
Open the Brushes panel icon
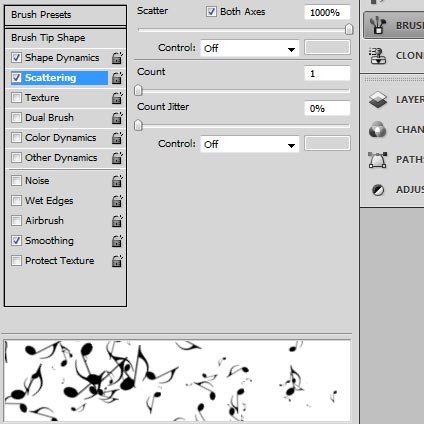(378, 25)
